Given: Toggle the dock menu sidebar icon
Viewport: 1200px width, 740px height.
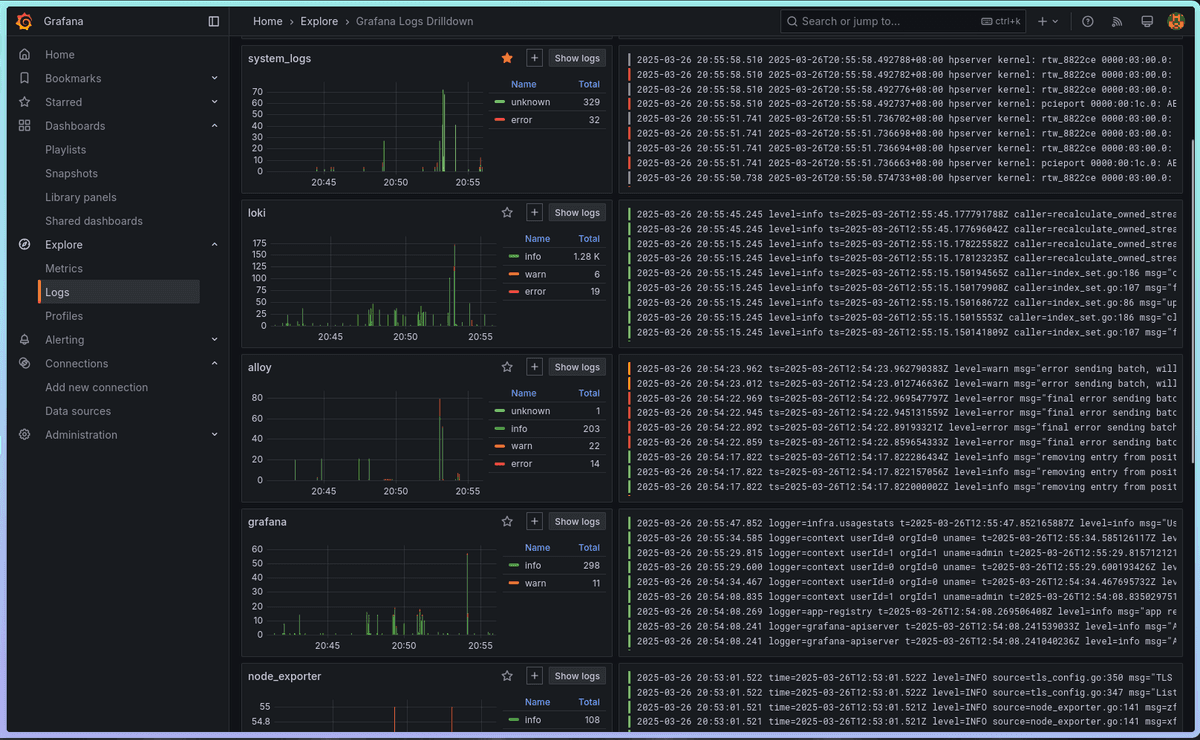Looking at the screenshot, I should tap(214, 21).
